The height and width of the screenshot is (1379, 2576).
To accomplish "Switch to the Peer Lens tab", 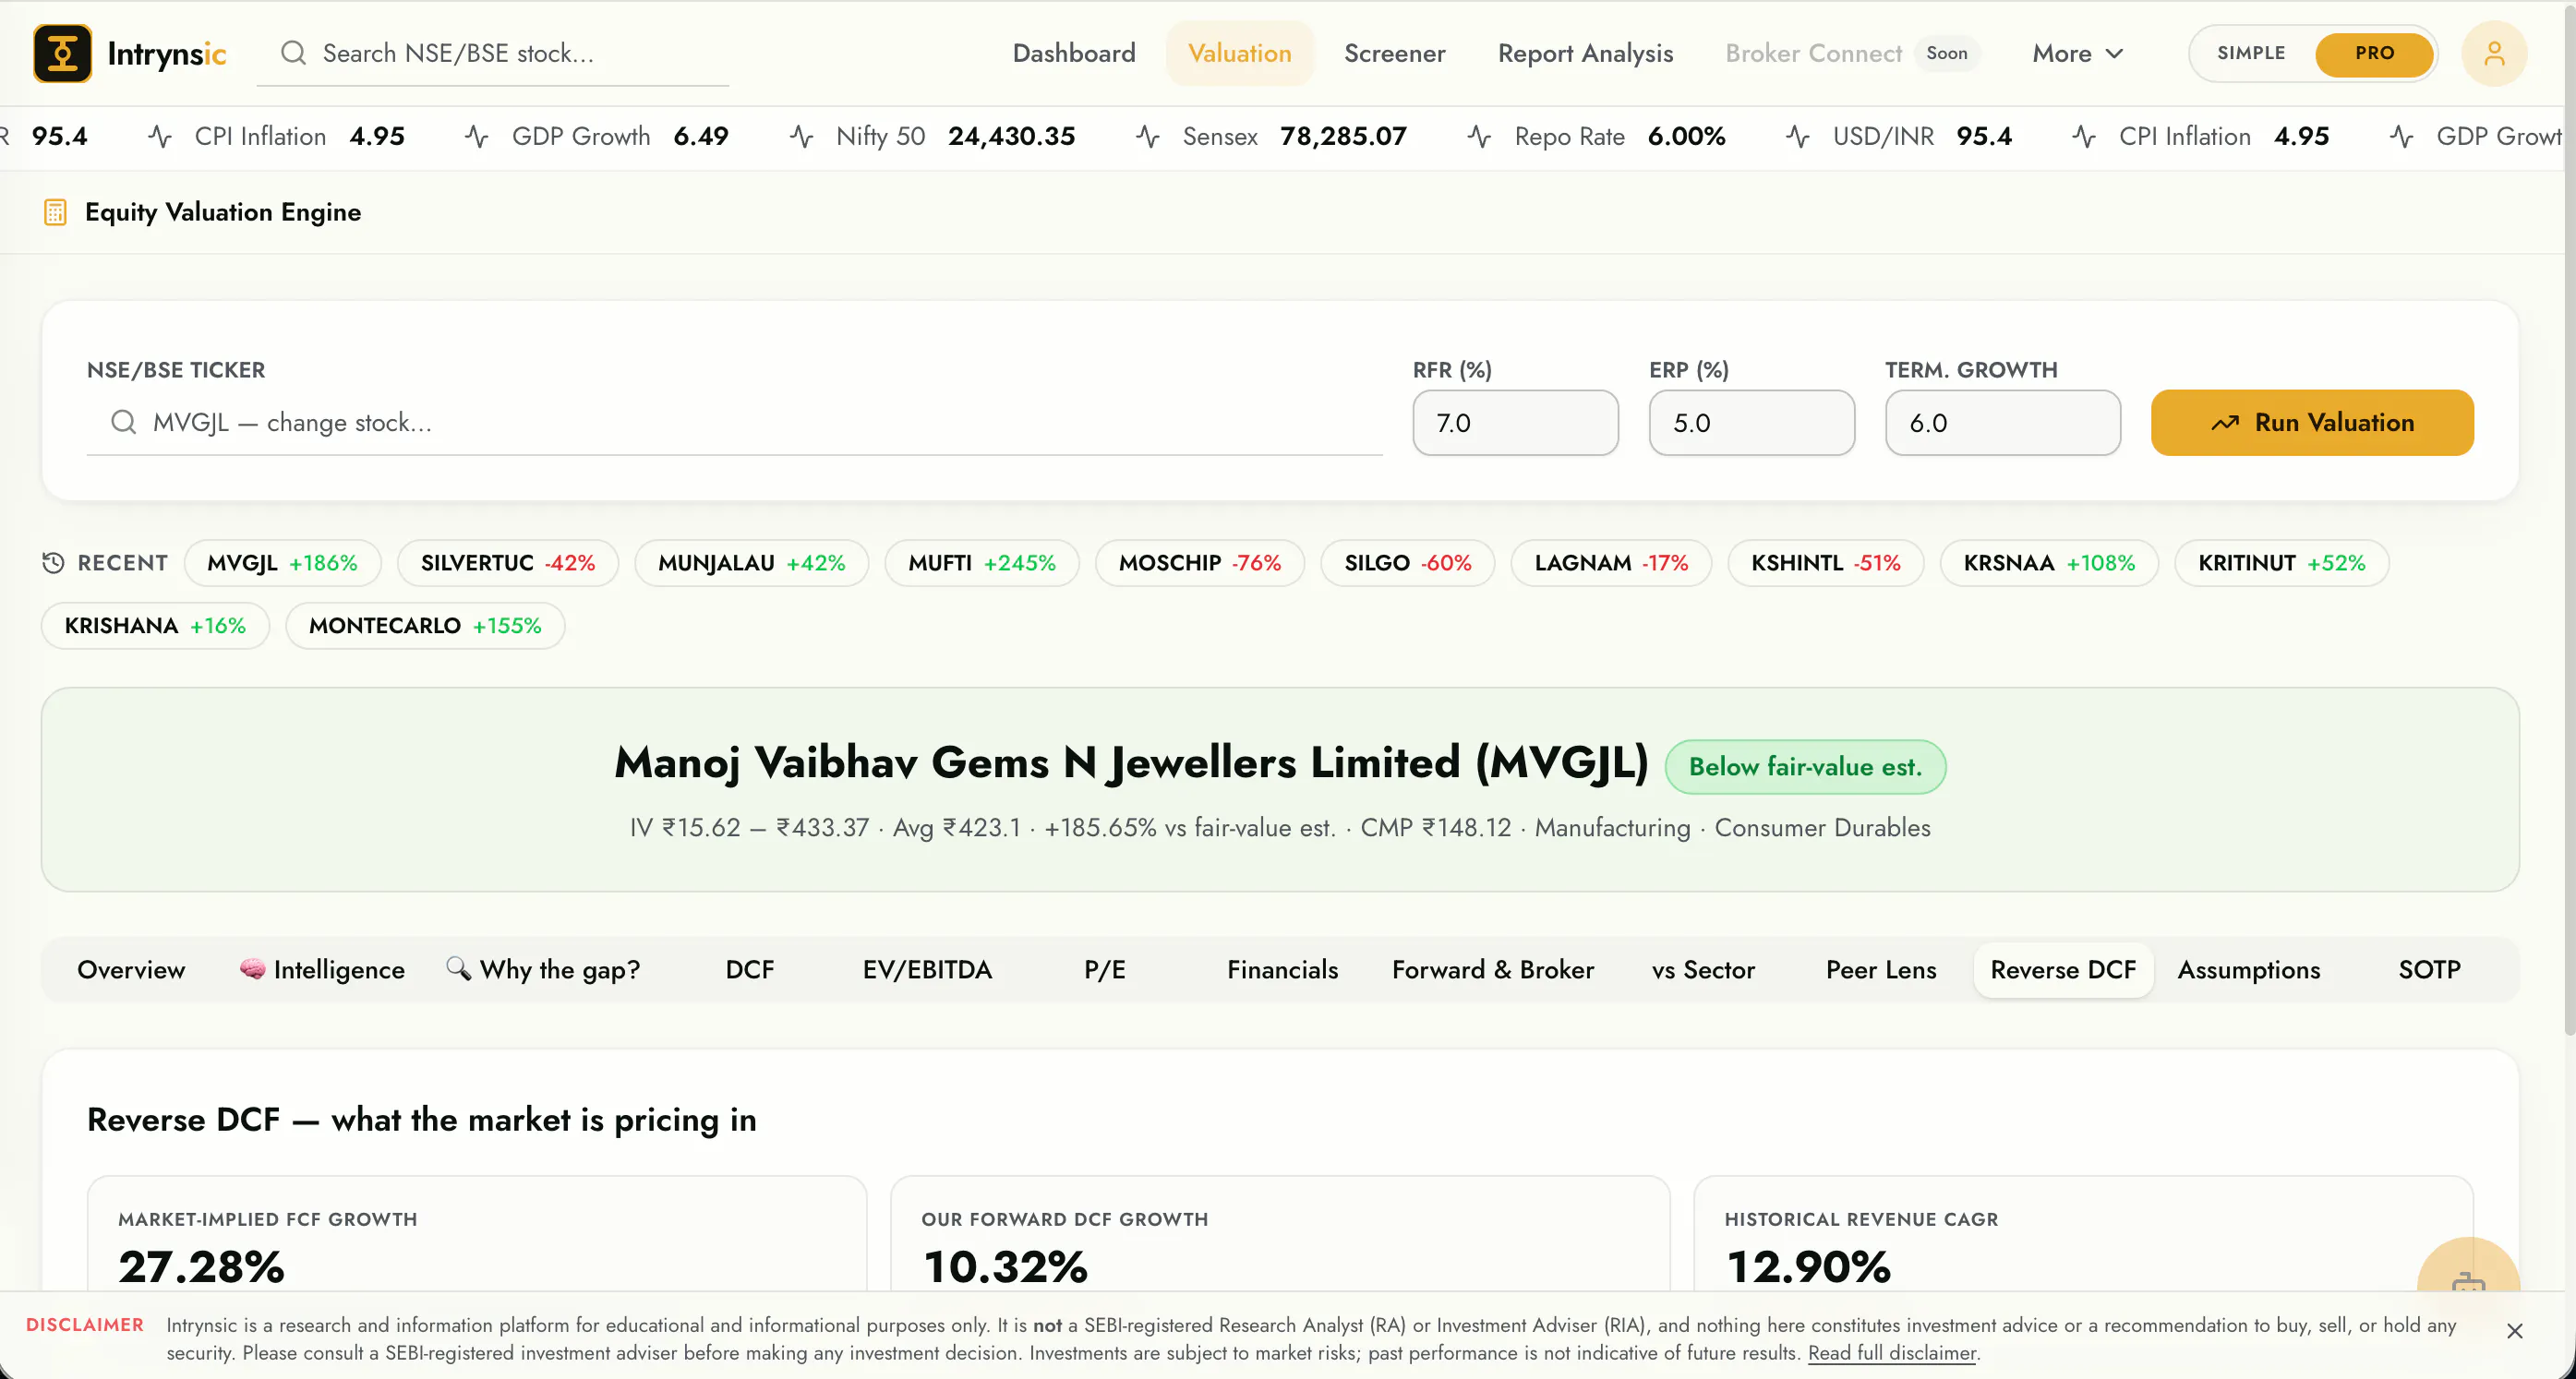I will 1881,970.
